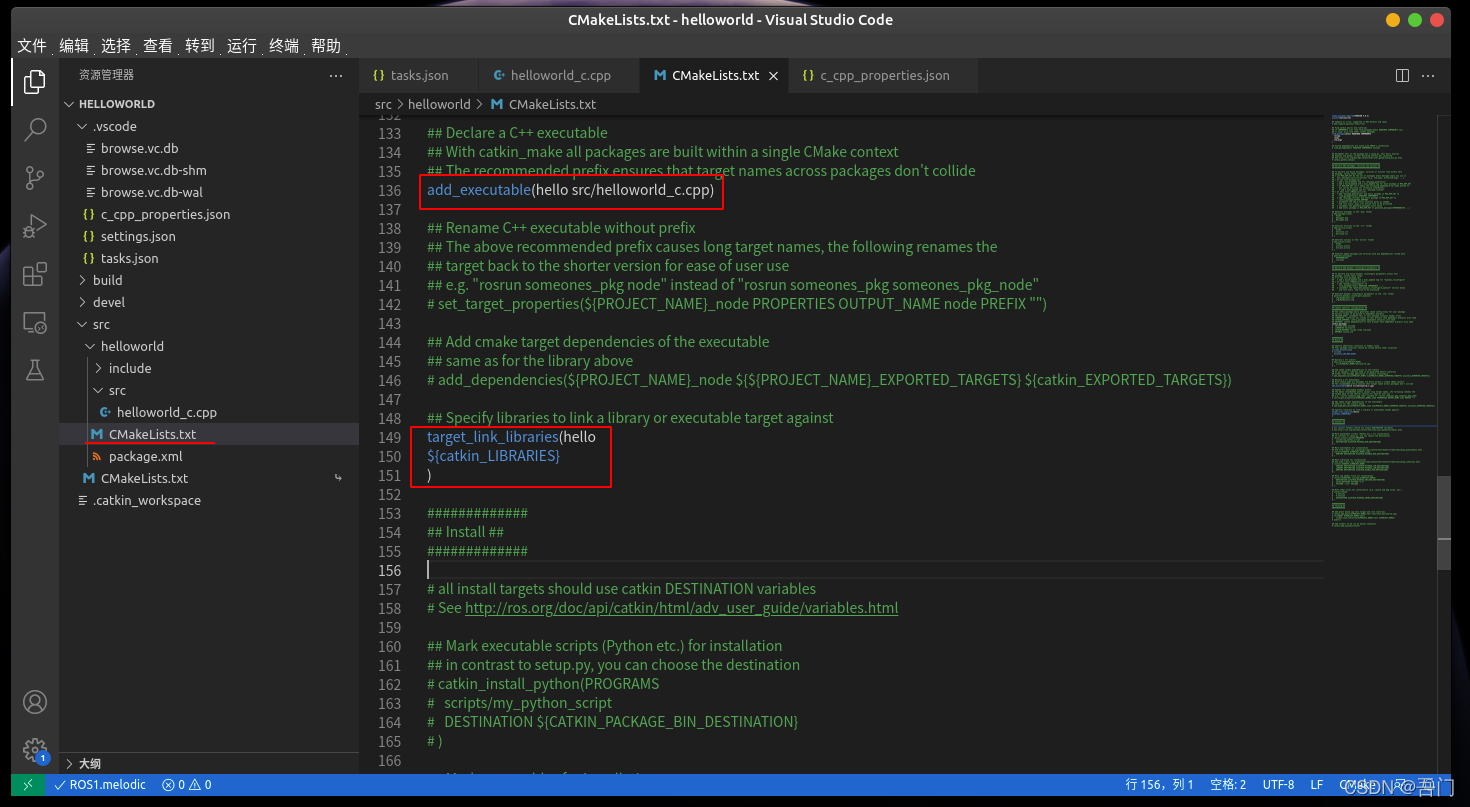This screenshot has height=807, width=1470.
Task: Open the Source Control view
Action: click(34, 177)
